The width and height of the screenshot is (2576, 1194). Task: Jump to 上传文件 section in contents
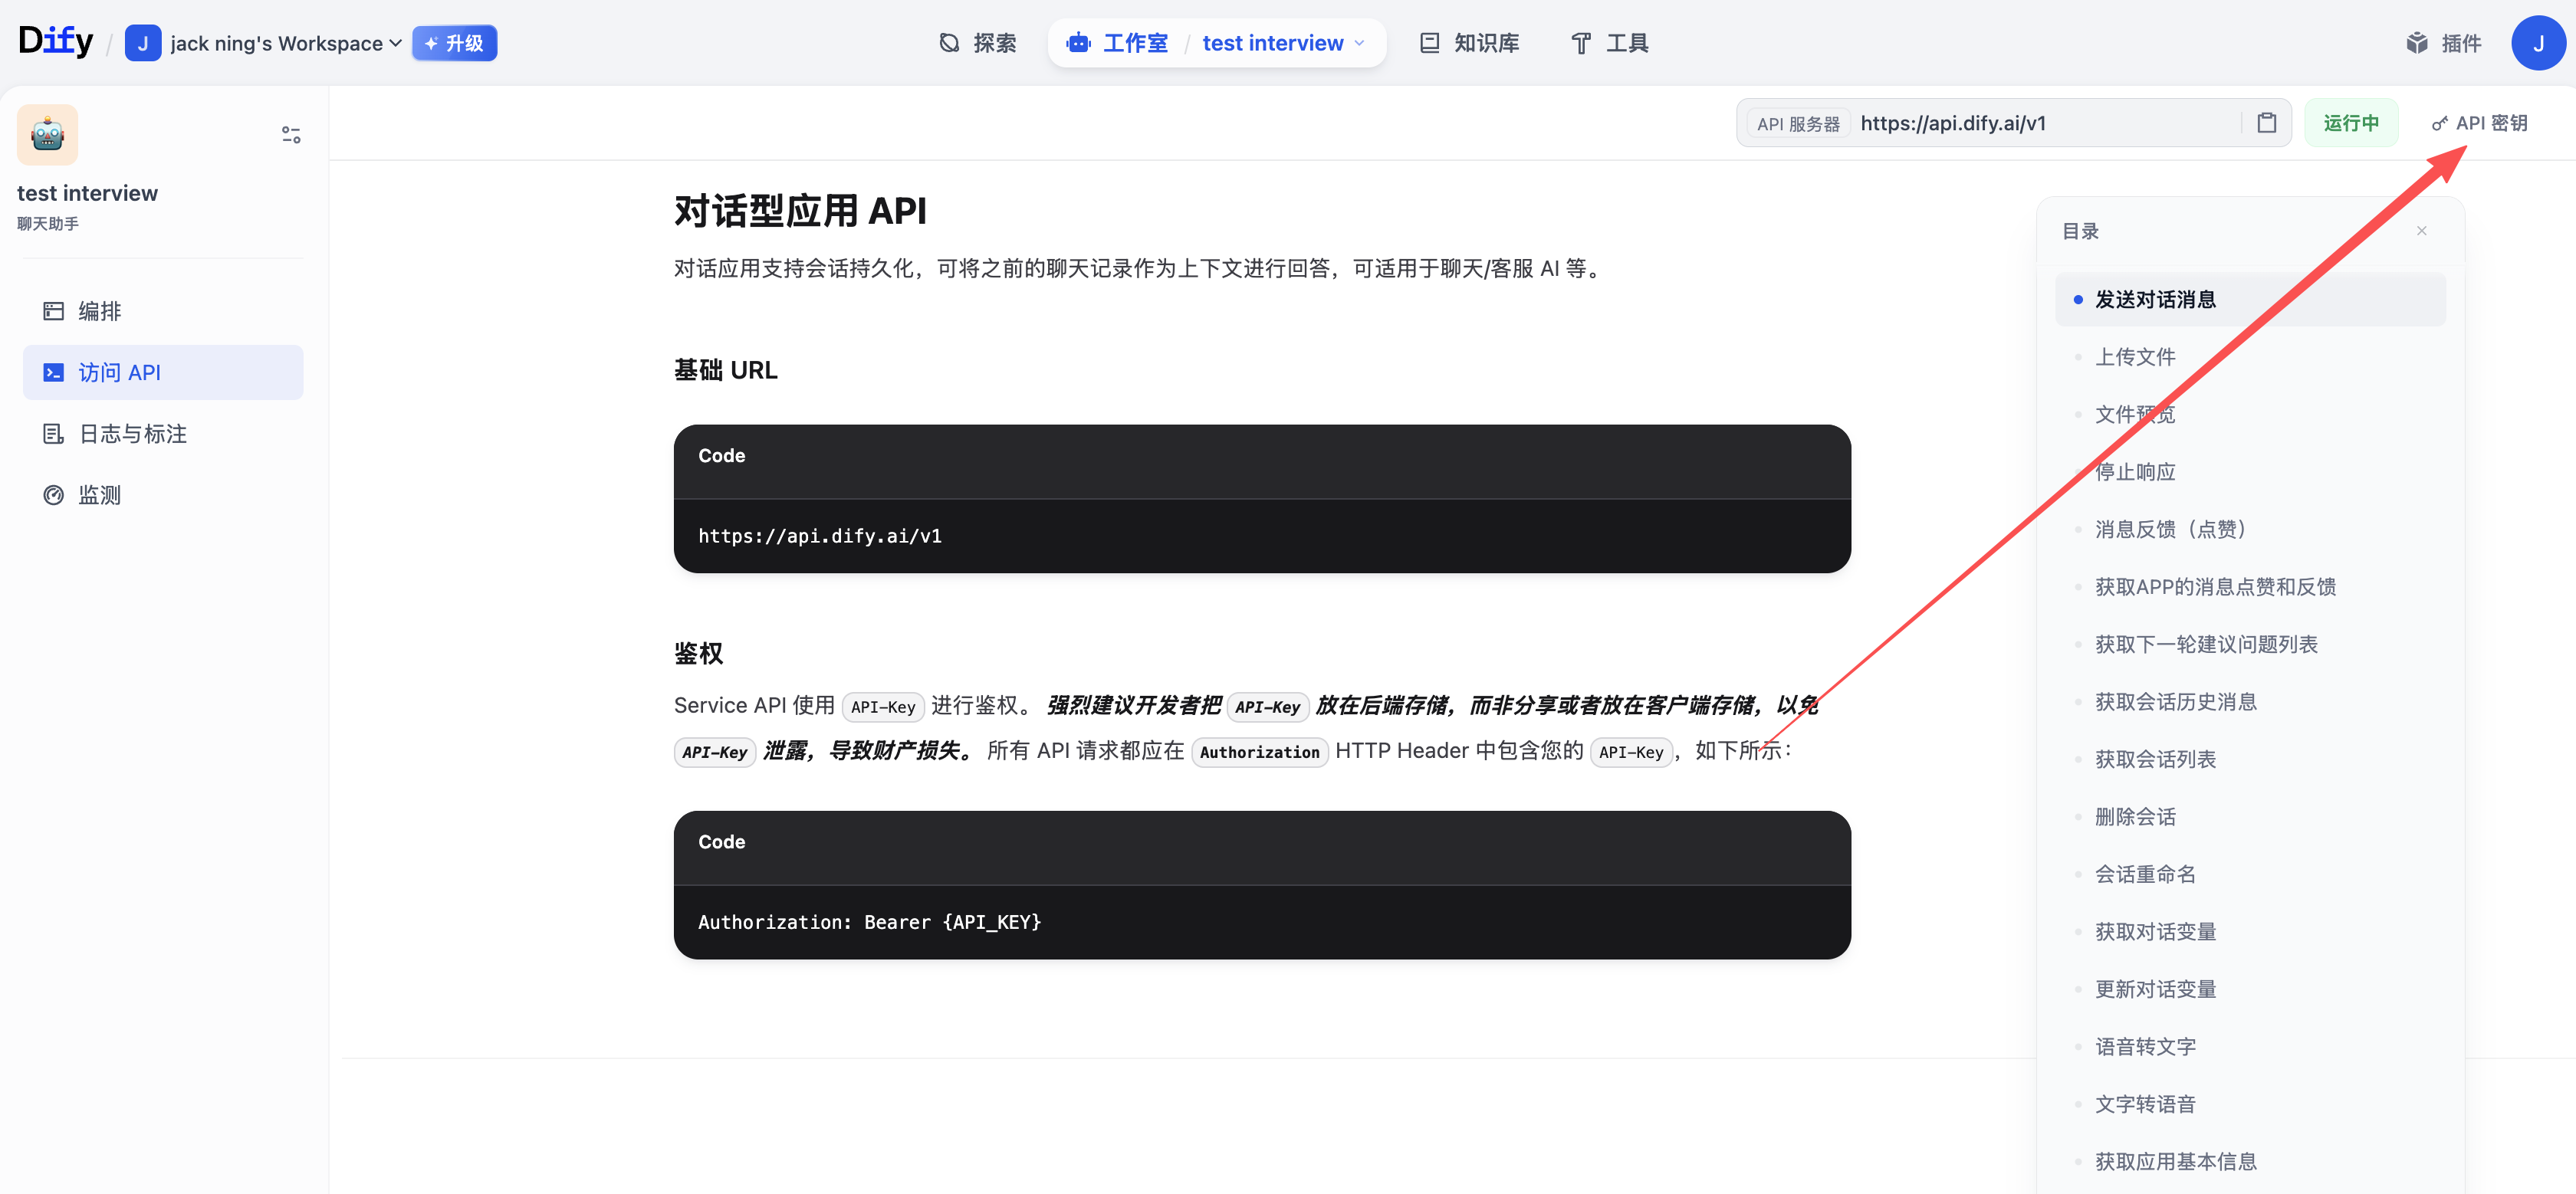(x=2135, y=357)
